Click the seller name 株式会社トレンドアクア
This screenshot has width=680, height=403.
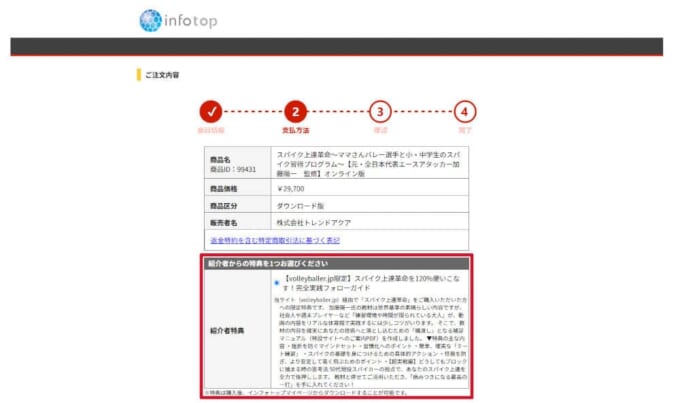(314, 223)
